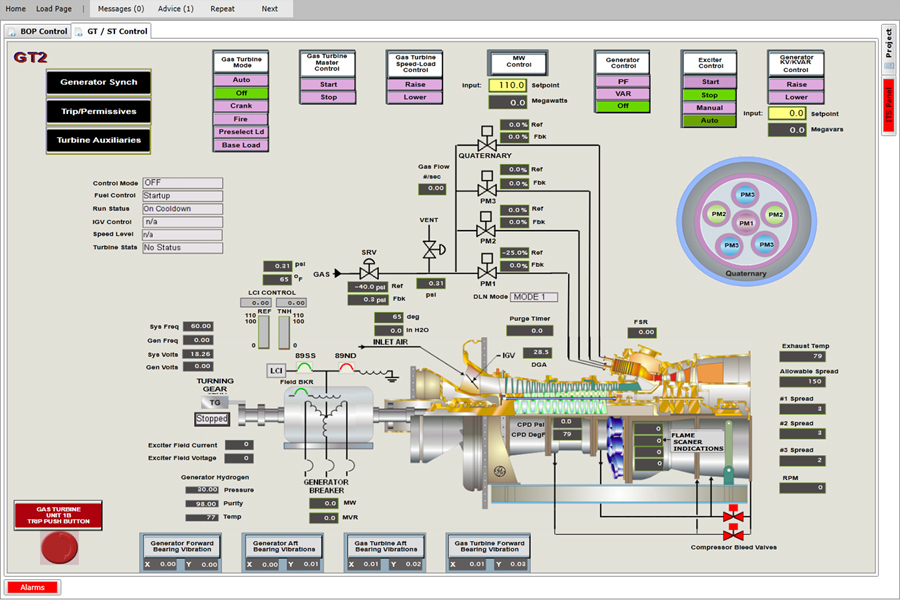Open the Load Page menu
The width and height of the screenshot is (900, 600).
coord(54,8)
